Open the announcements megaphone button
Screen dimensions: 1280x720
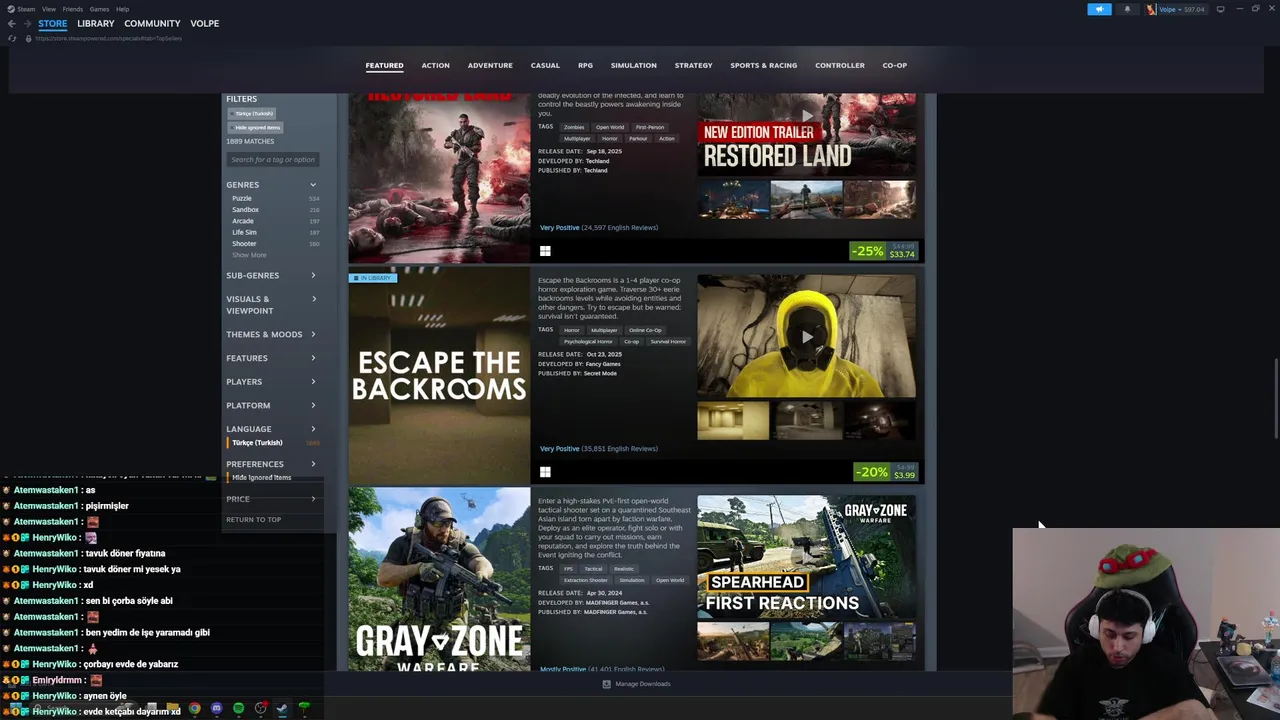(1099, 9)
